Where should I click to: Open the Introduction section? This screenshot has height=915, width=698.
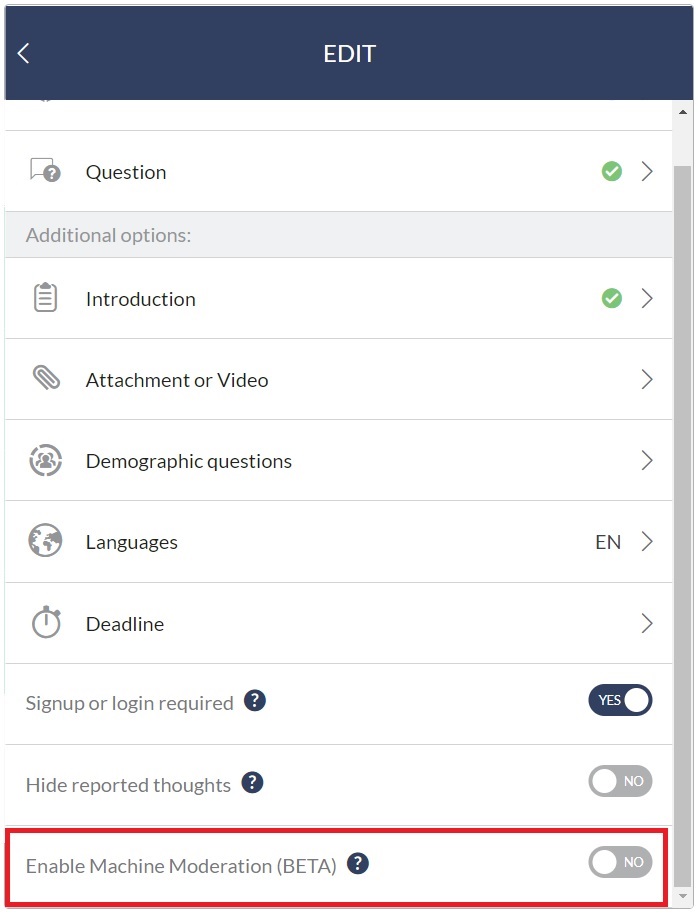click(x=338, y=298)
